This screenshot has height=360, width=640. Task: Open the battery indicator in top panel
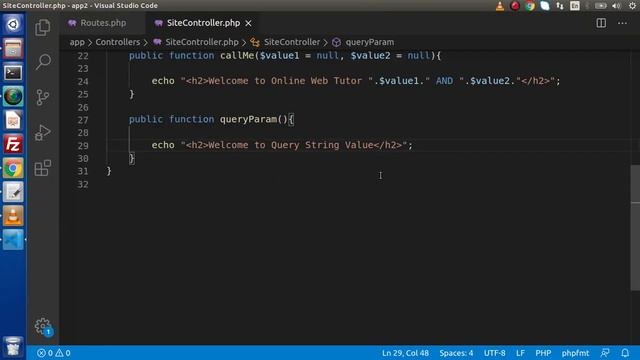[600, 6]
